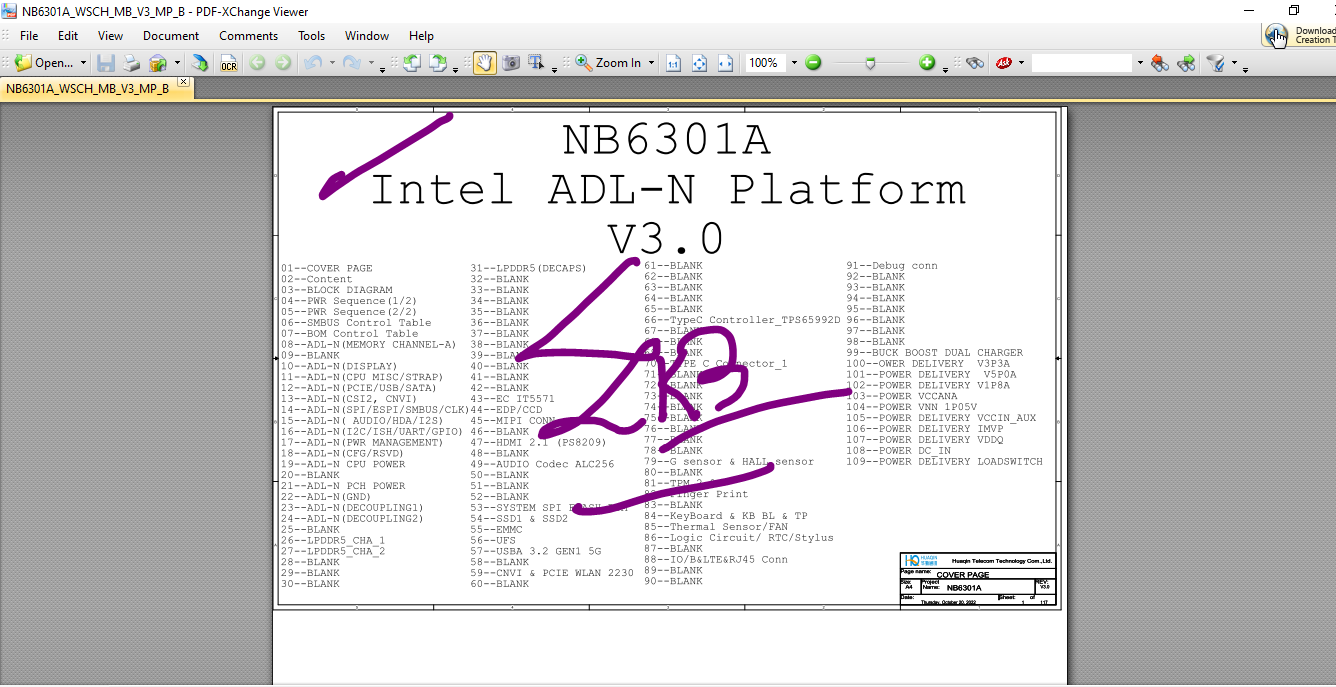This screenshot has height=687, width=1336.
Task: Open the search options funnel dropdown
Action: [x=1234, y=65]
